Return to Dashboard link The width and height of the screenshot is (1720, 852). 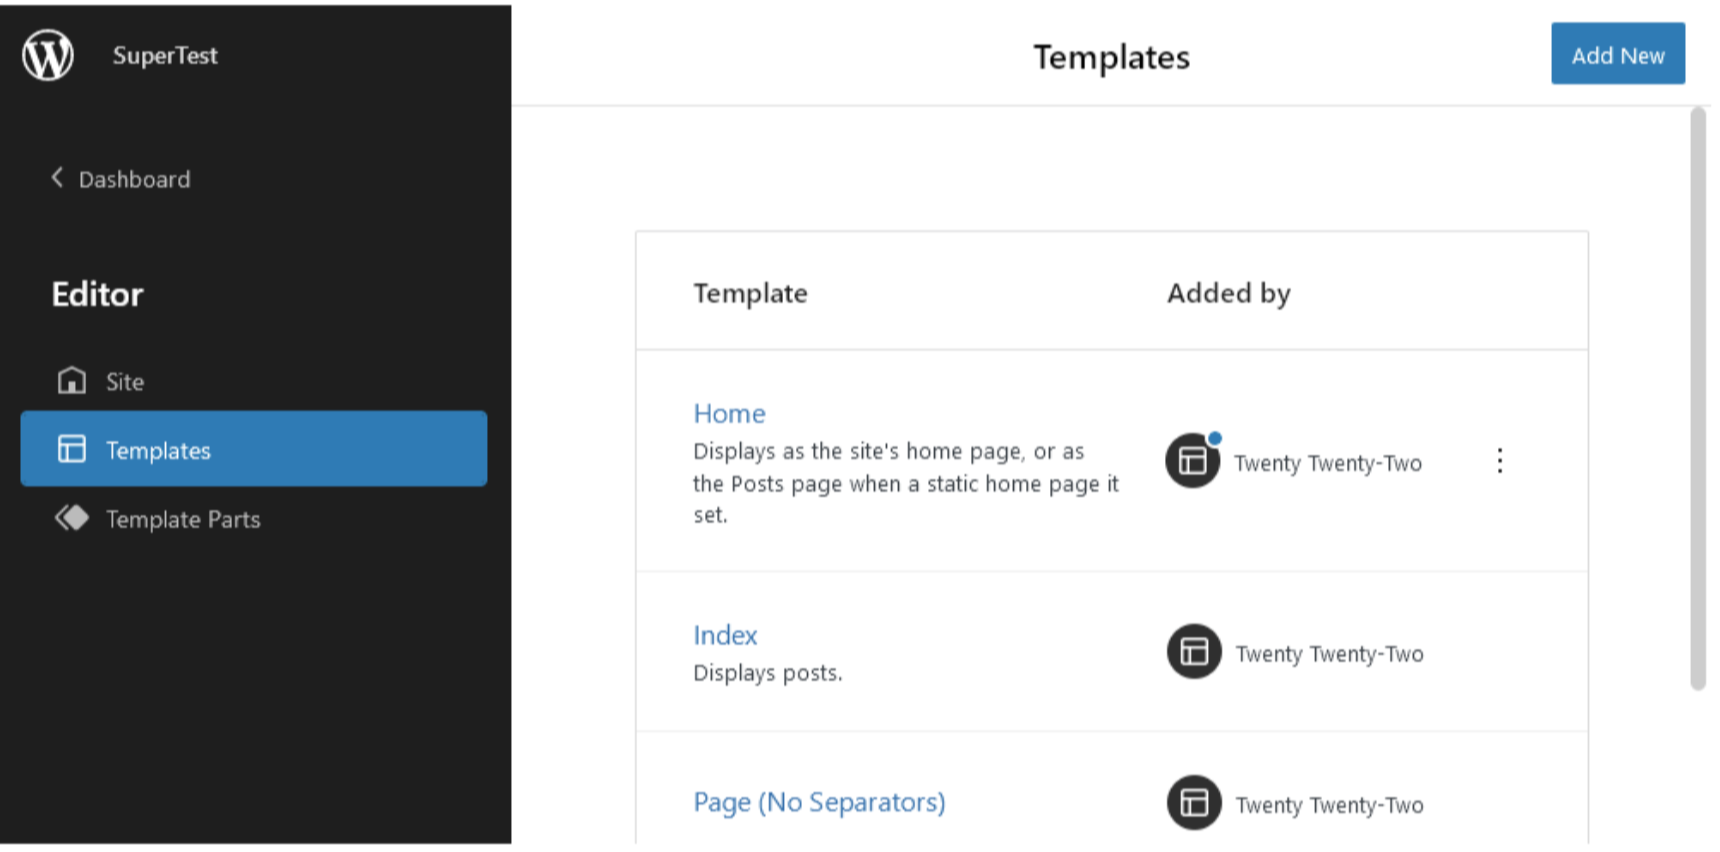pos(134,180)
